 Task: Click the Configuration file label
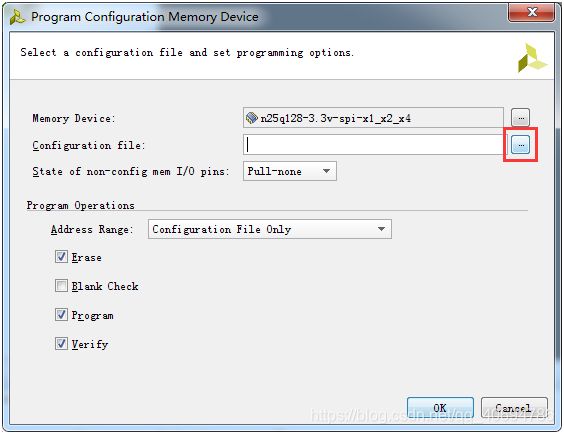coord(89,146)
